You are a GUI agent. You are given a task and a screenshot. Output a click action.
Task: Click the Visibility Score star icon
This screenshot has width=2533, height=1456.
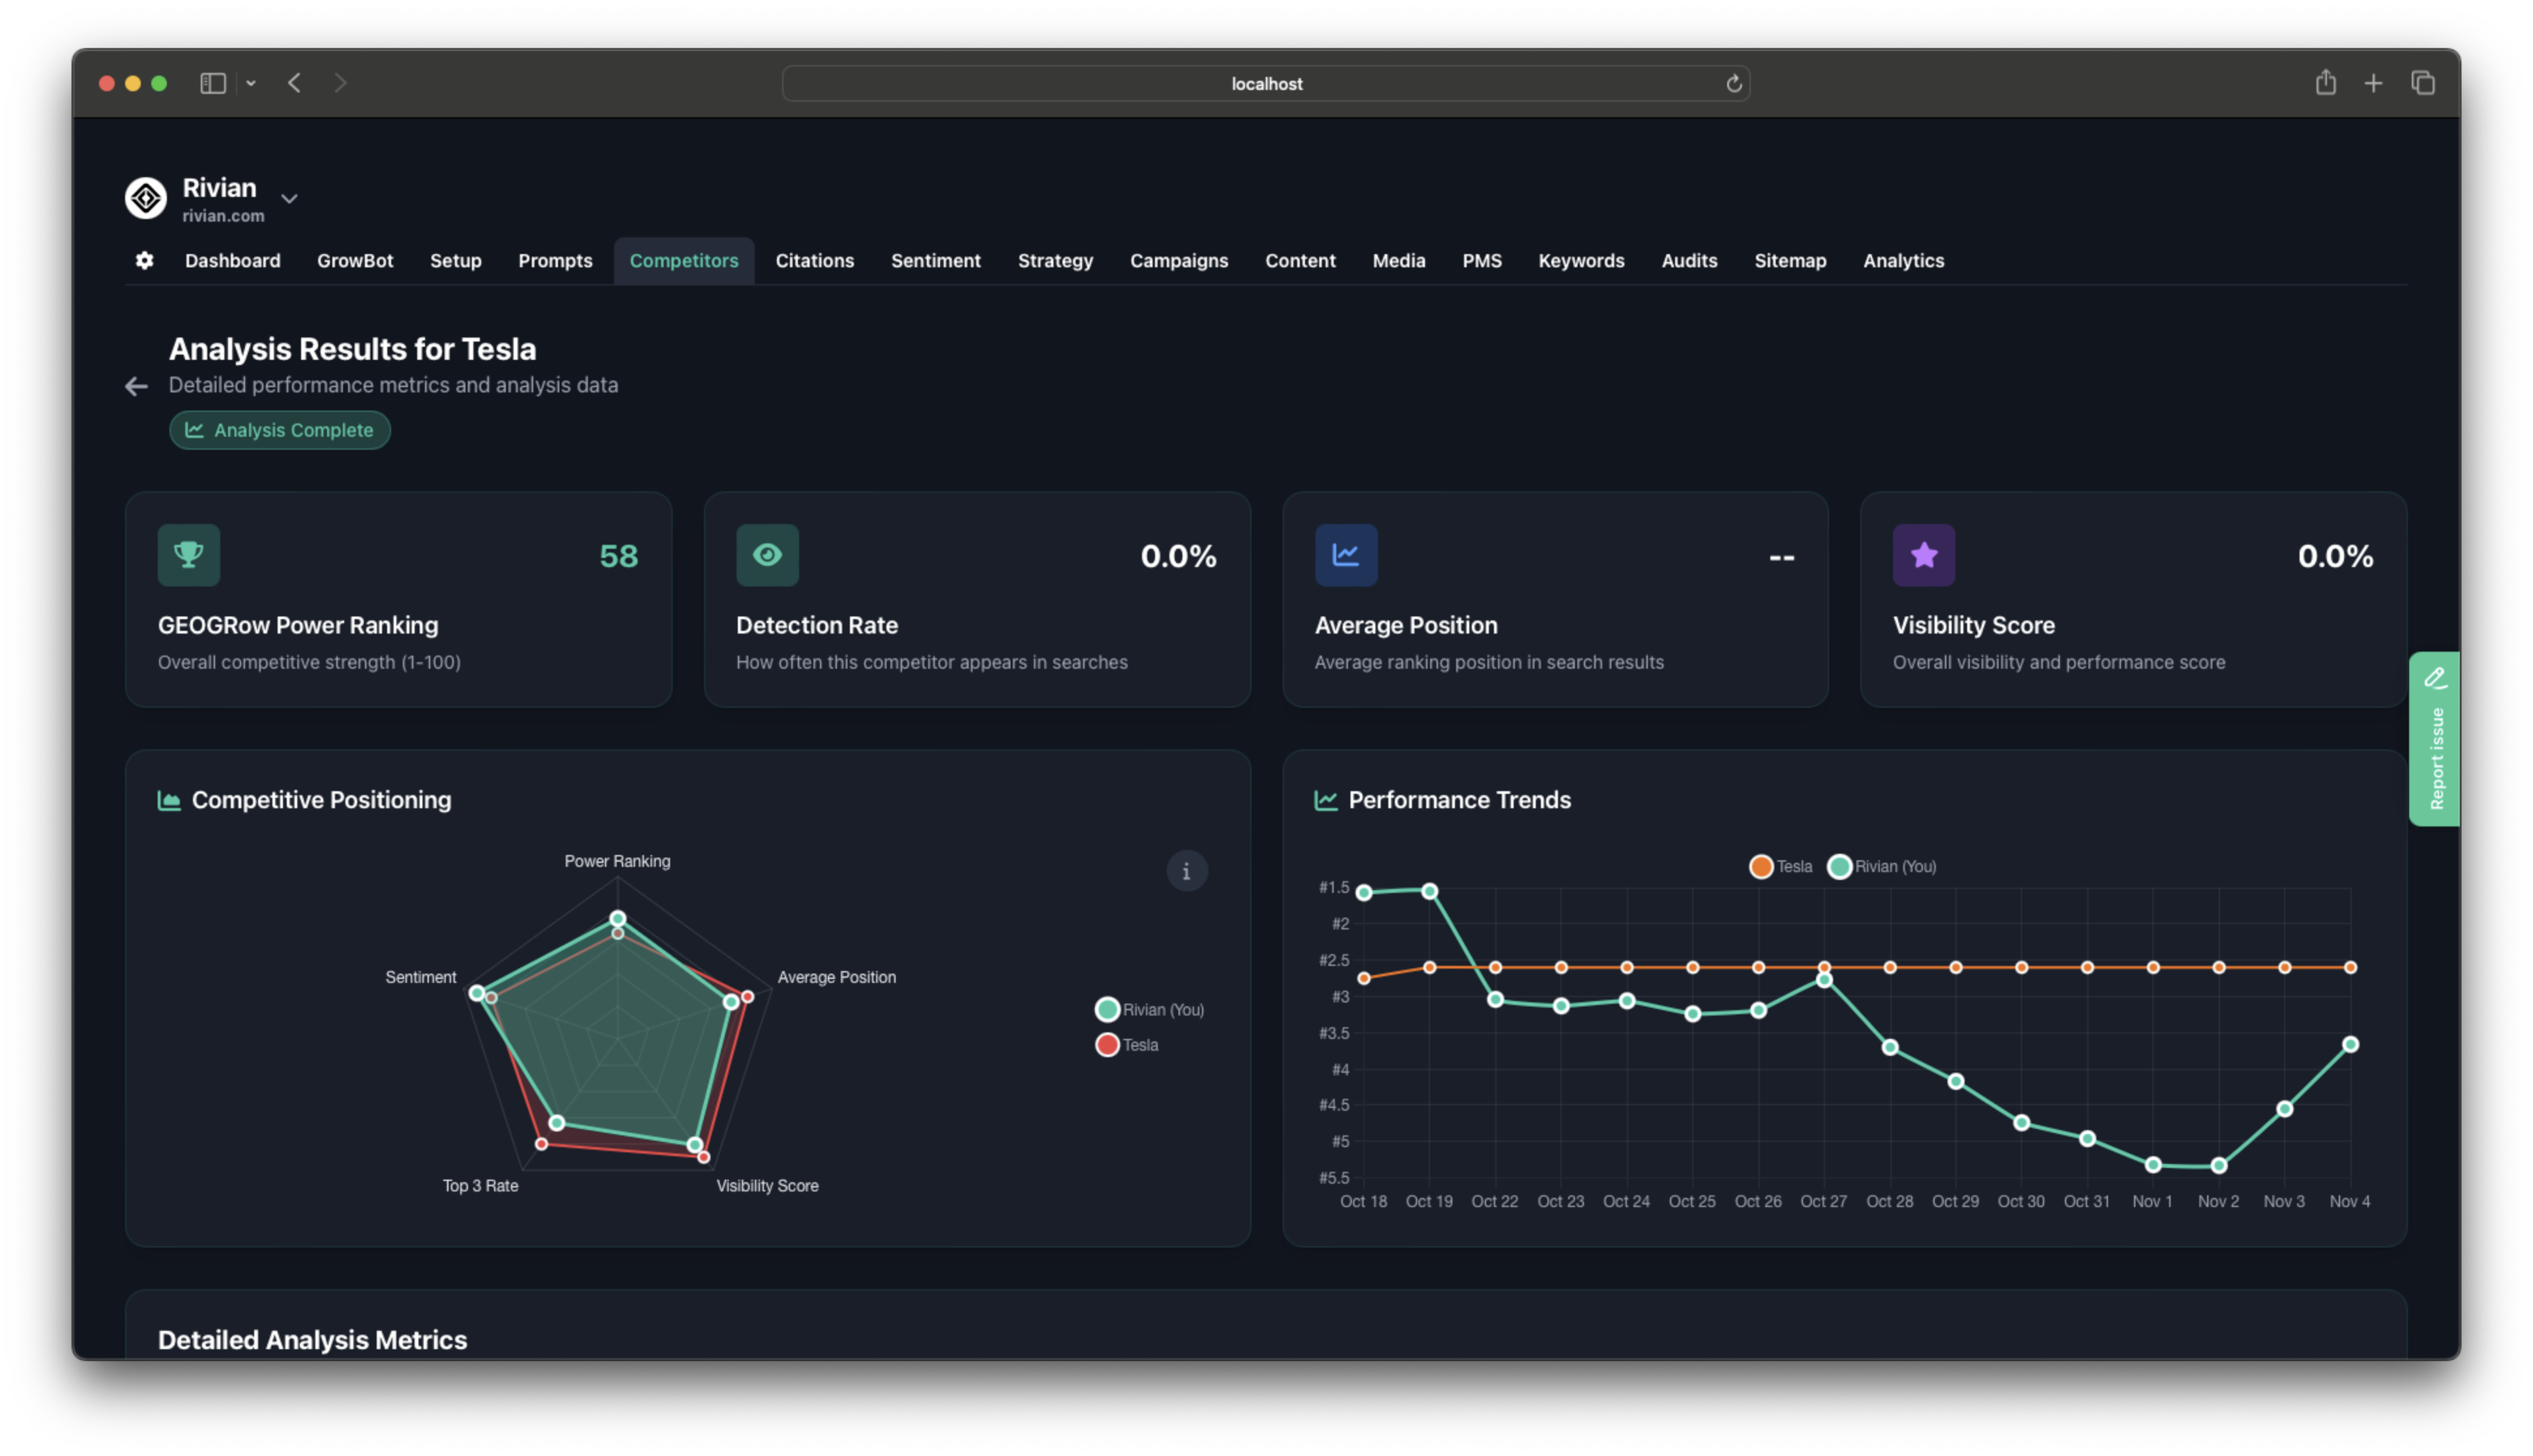[1922, 555]
